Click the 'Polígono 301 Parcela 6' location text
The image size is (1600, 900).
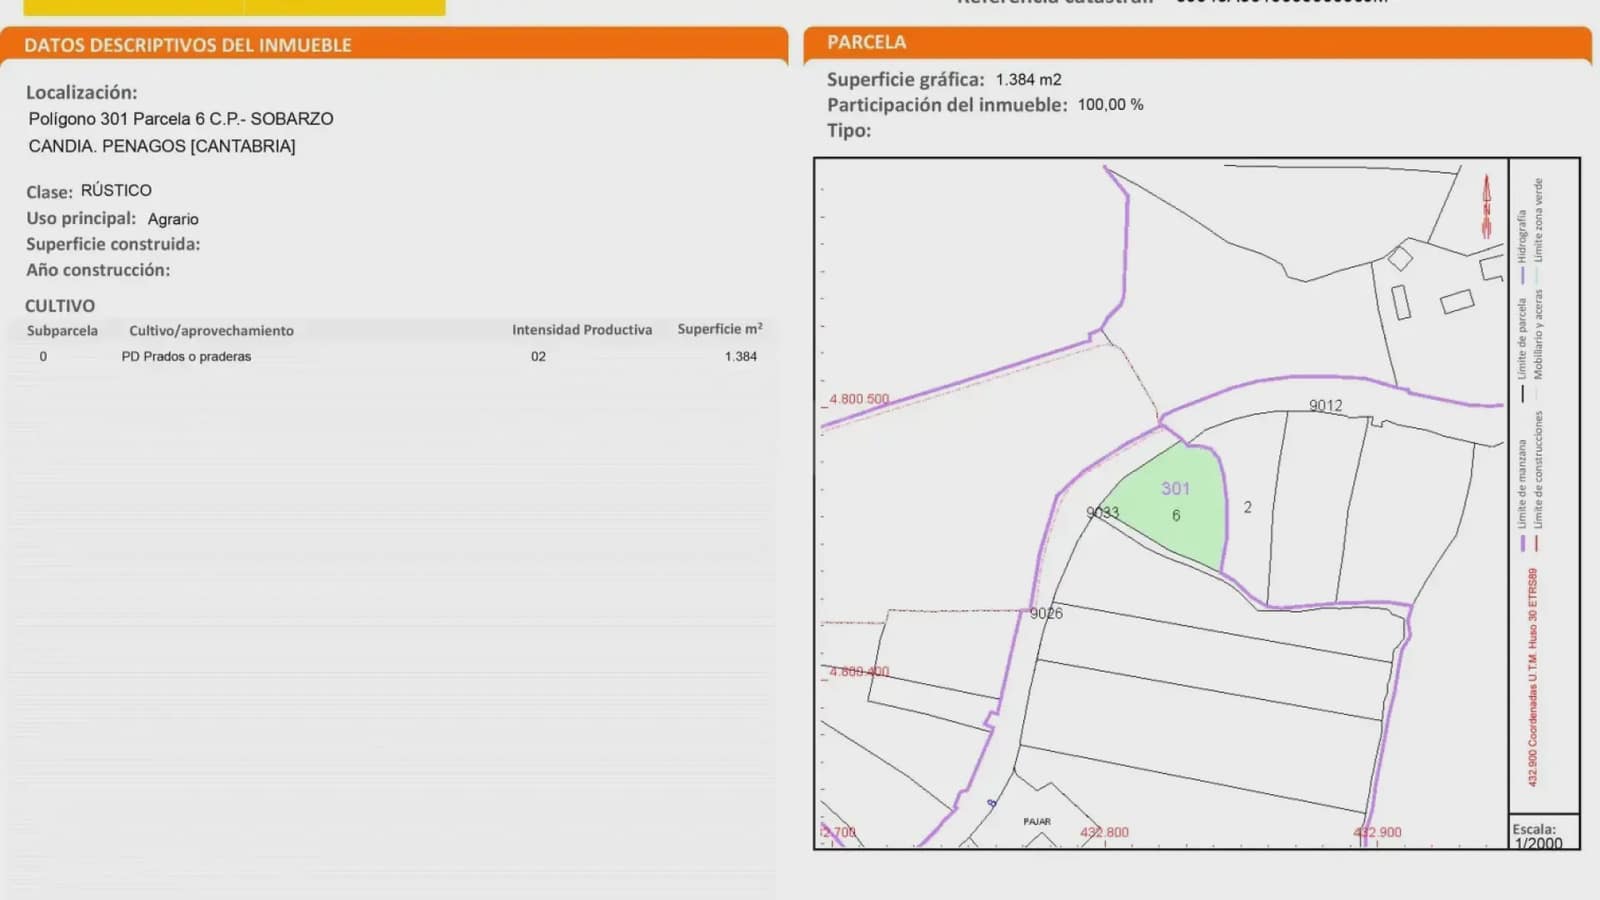pos(181,119)
